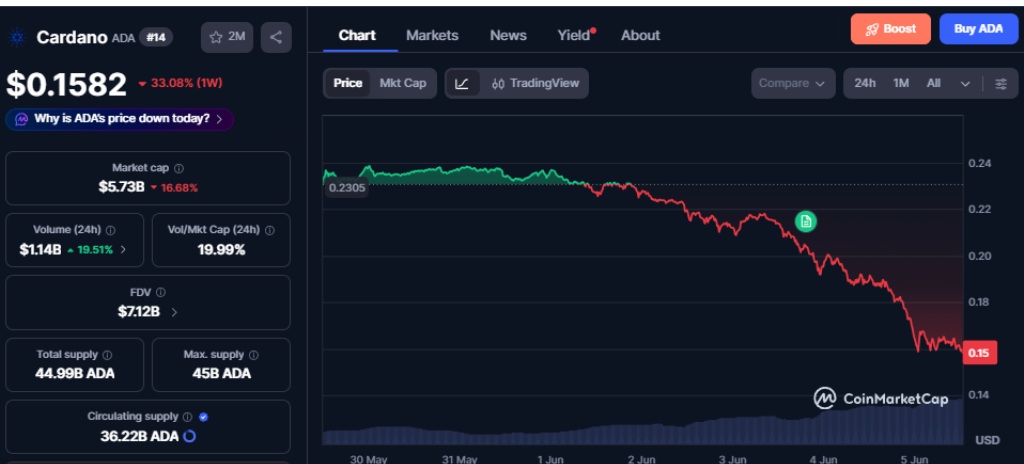Click the $7.12B FDV value

(x=138, y=312)
